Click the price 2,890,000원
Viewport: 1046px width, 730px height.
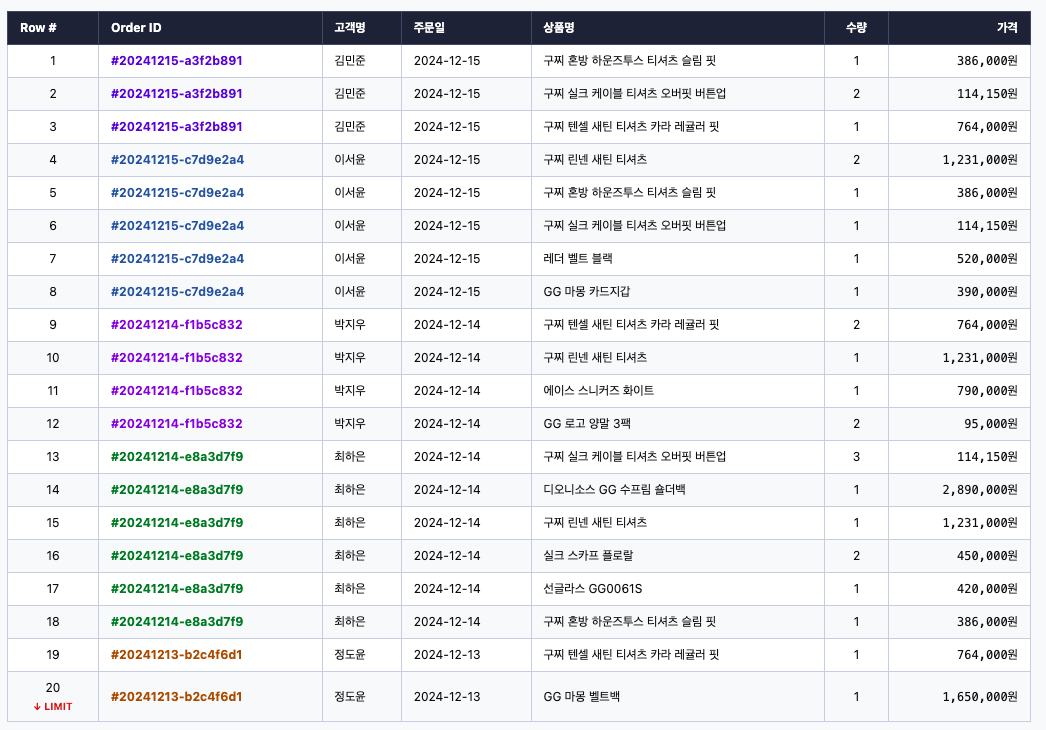[980, 490]
